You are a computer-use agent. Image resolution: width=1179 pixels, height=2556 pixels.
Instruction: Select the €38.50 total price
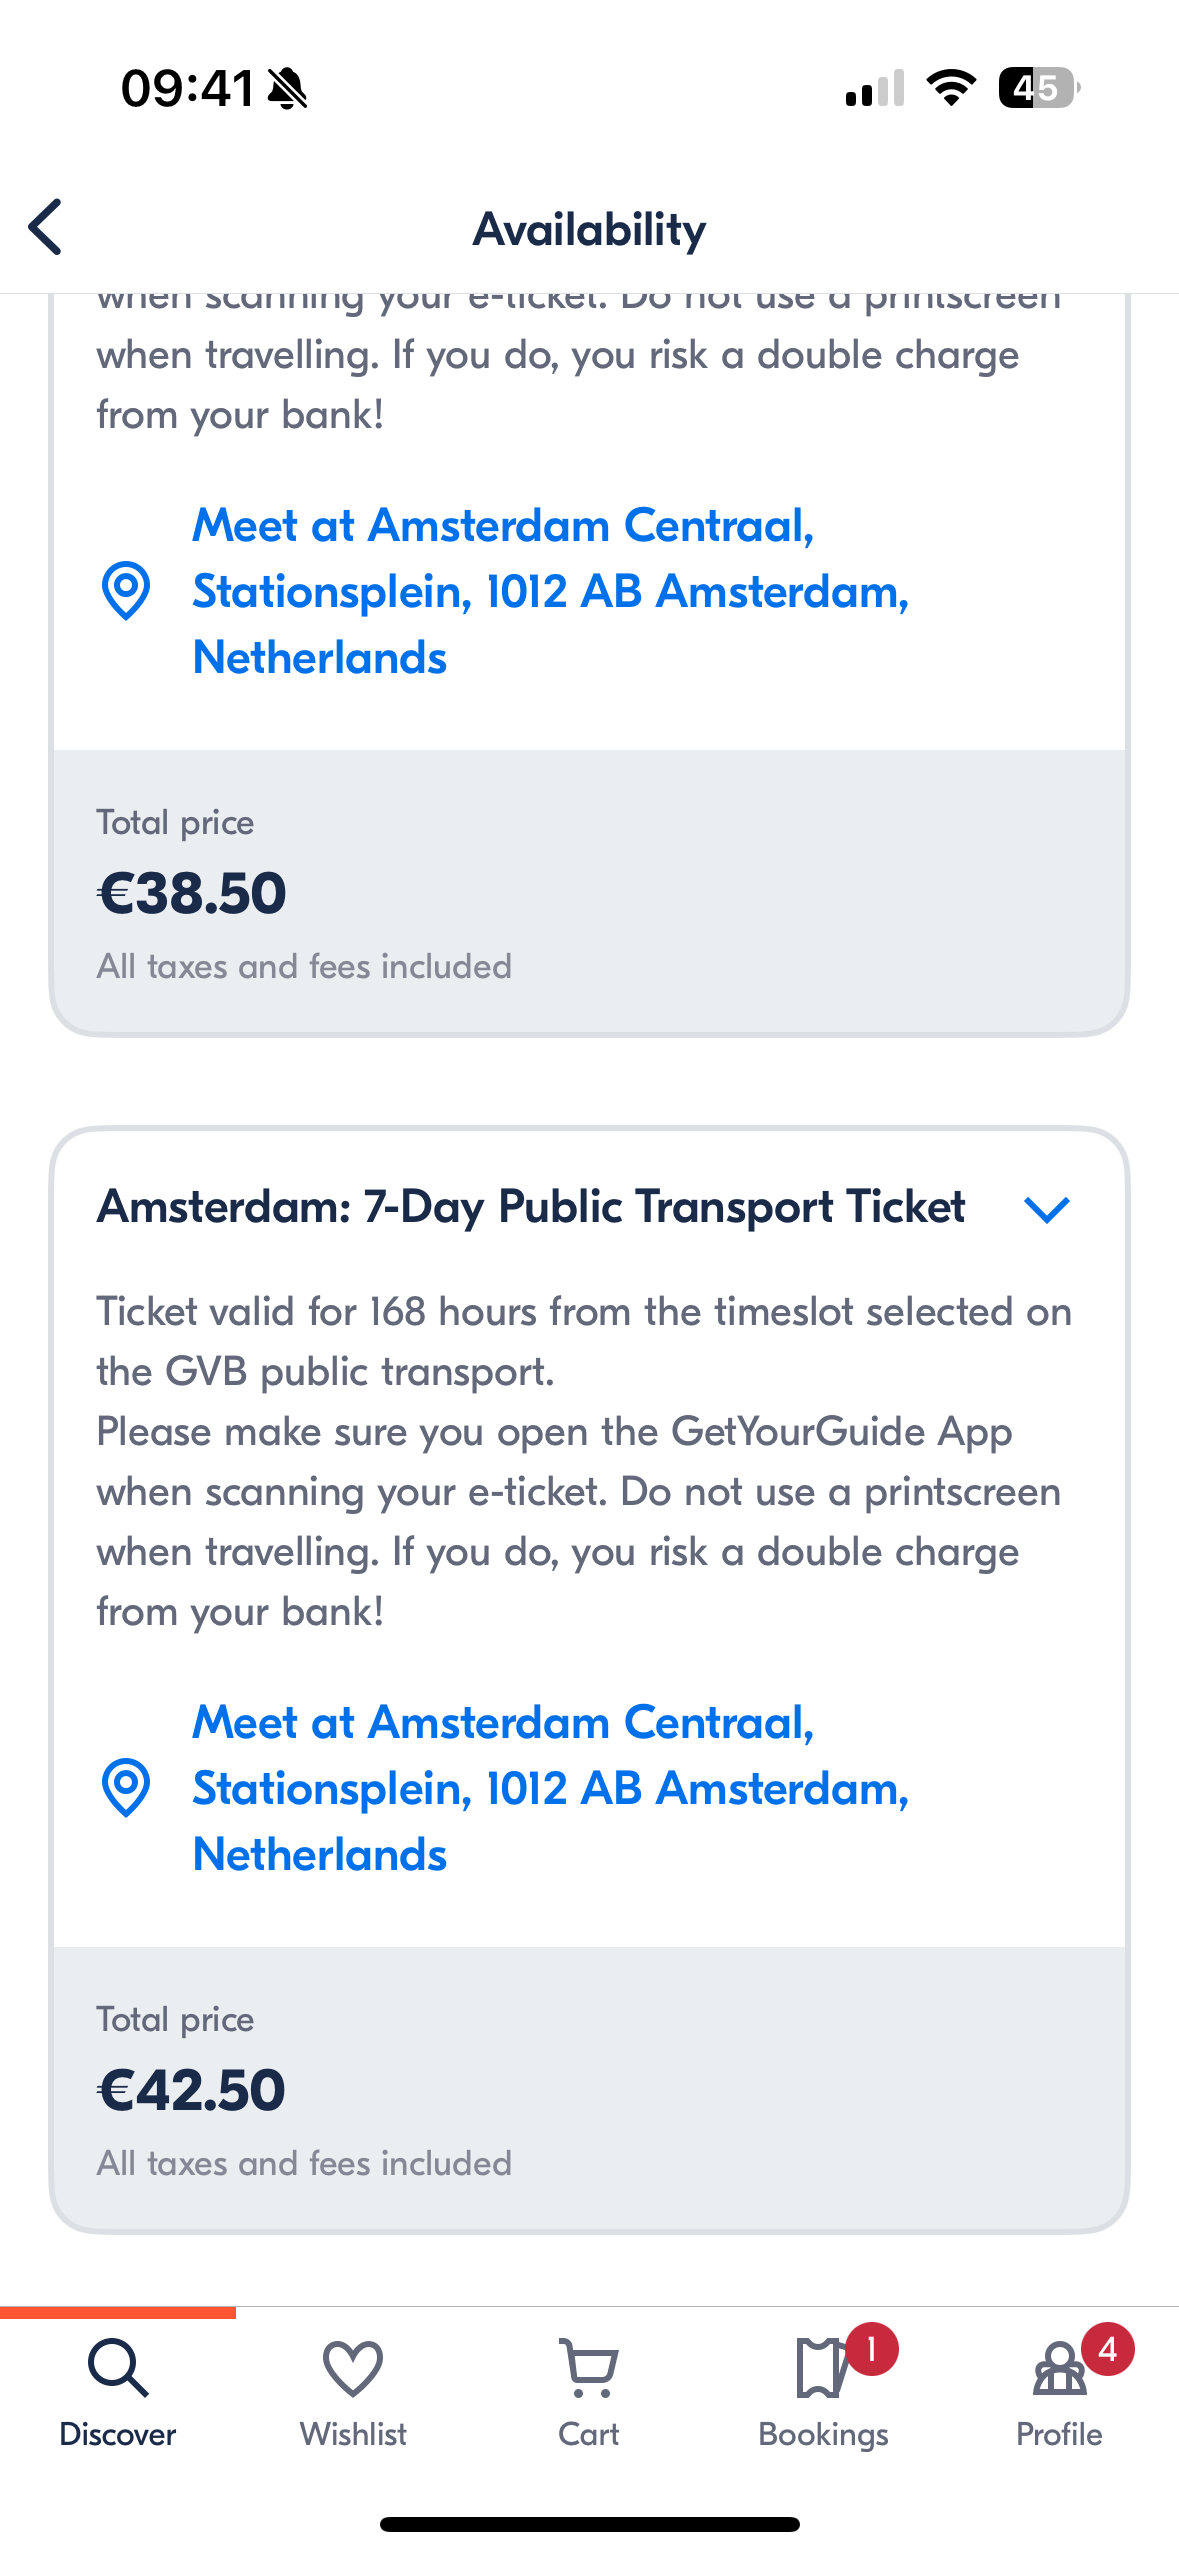[x=192, y=893]
